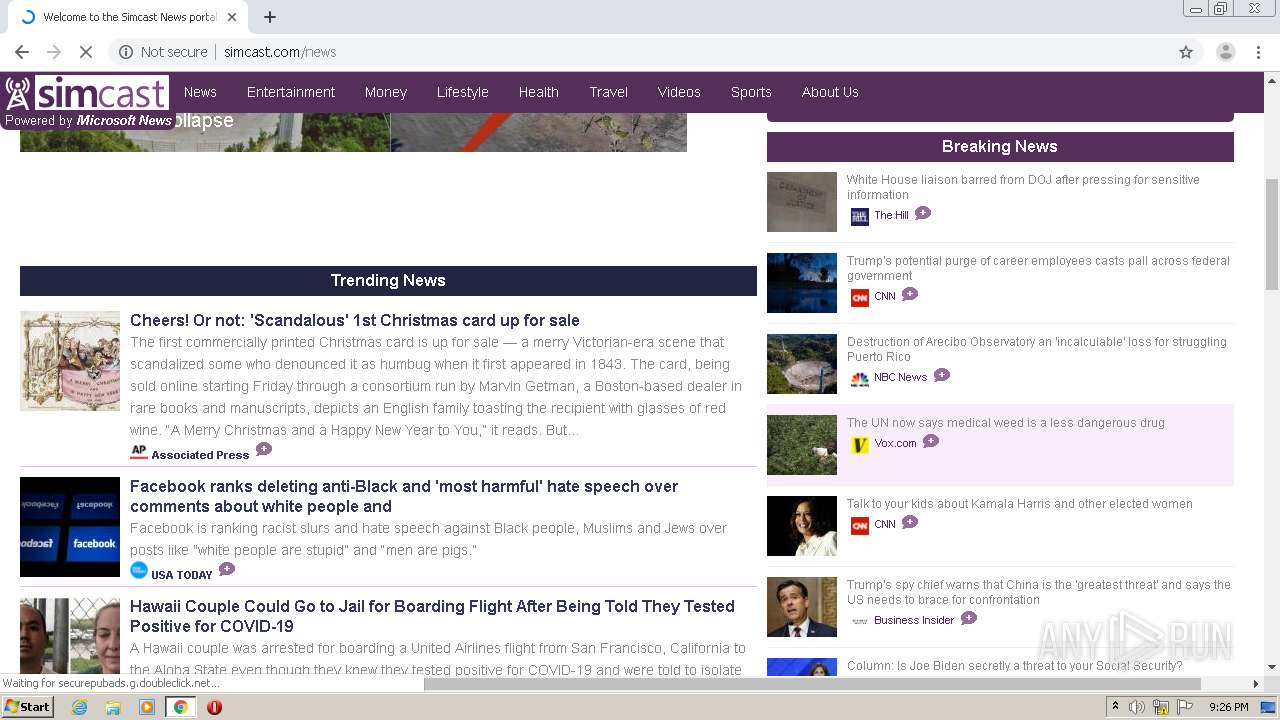
Task: Click CNN logo under Trump purge story
Action: (x=860, y=297)
